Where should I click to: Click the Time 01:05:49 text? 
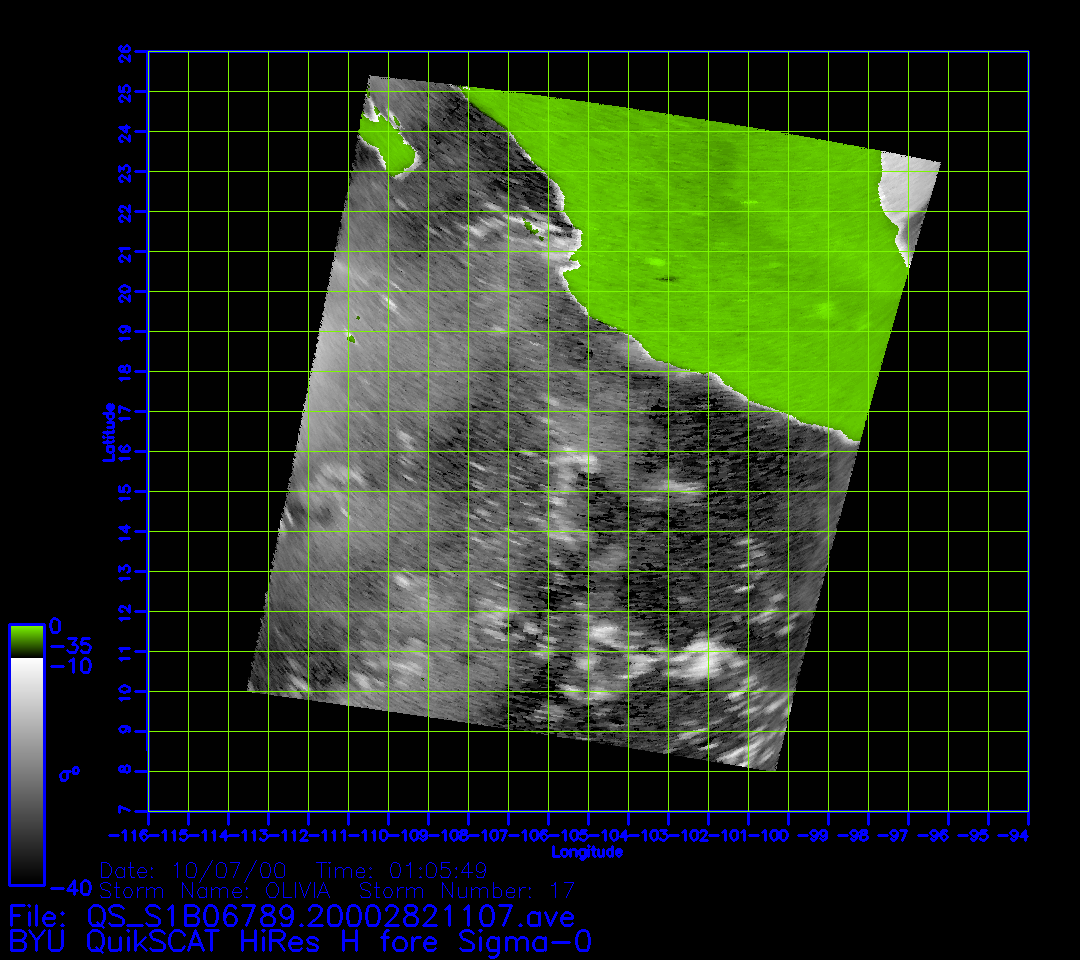401,869
